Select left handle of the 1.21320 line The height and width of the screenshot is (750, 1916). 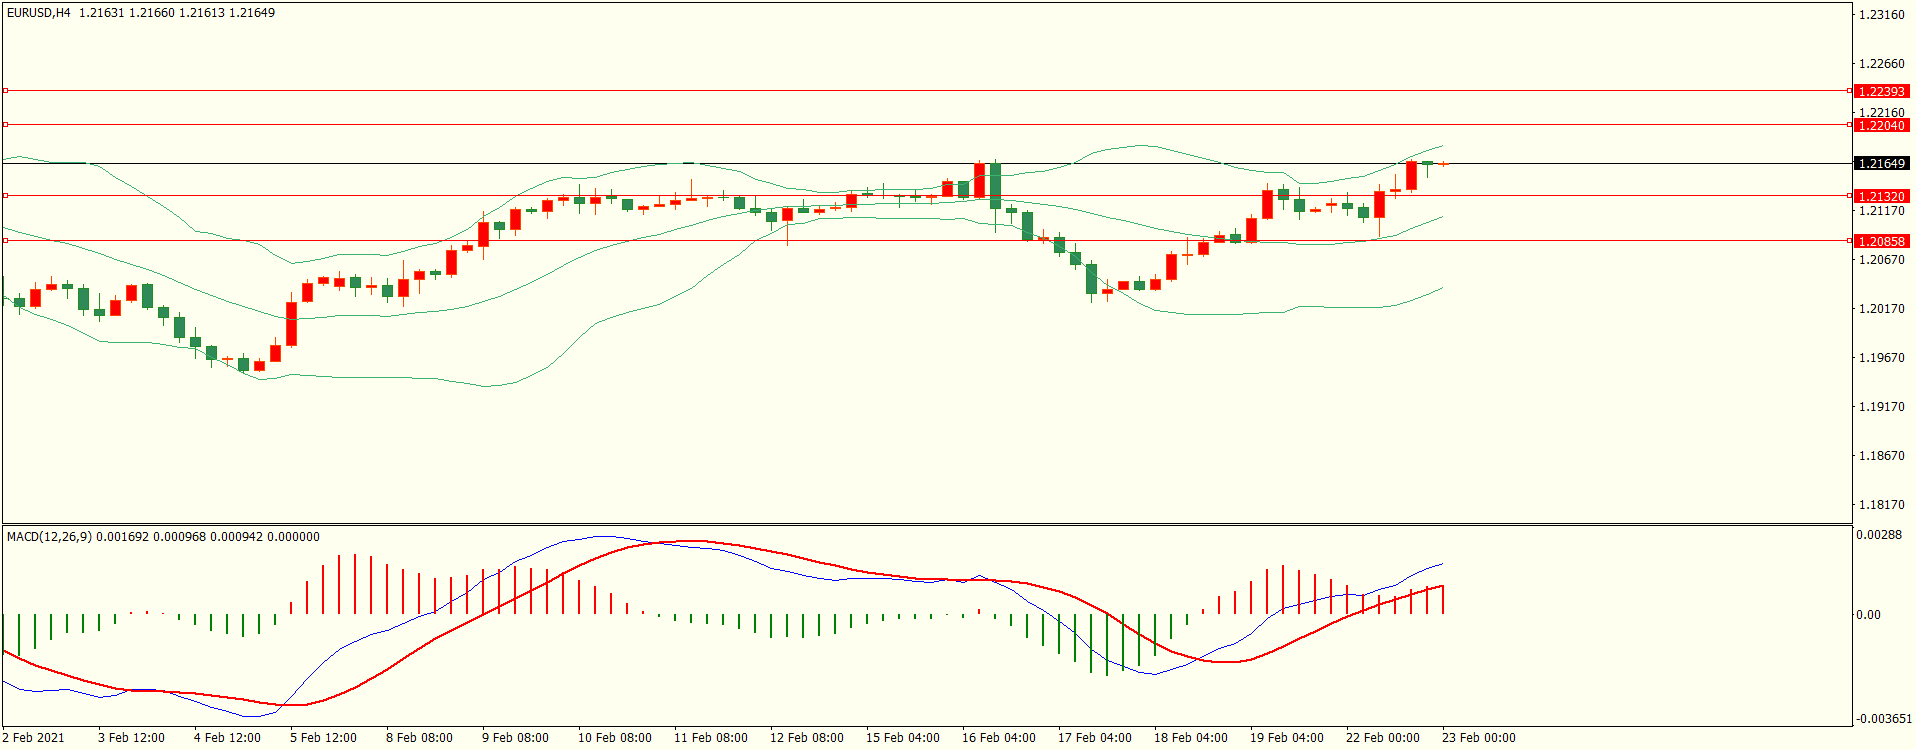(x=5, y=196)
